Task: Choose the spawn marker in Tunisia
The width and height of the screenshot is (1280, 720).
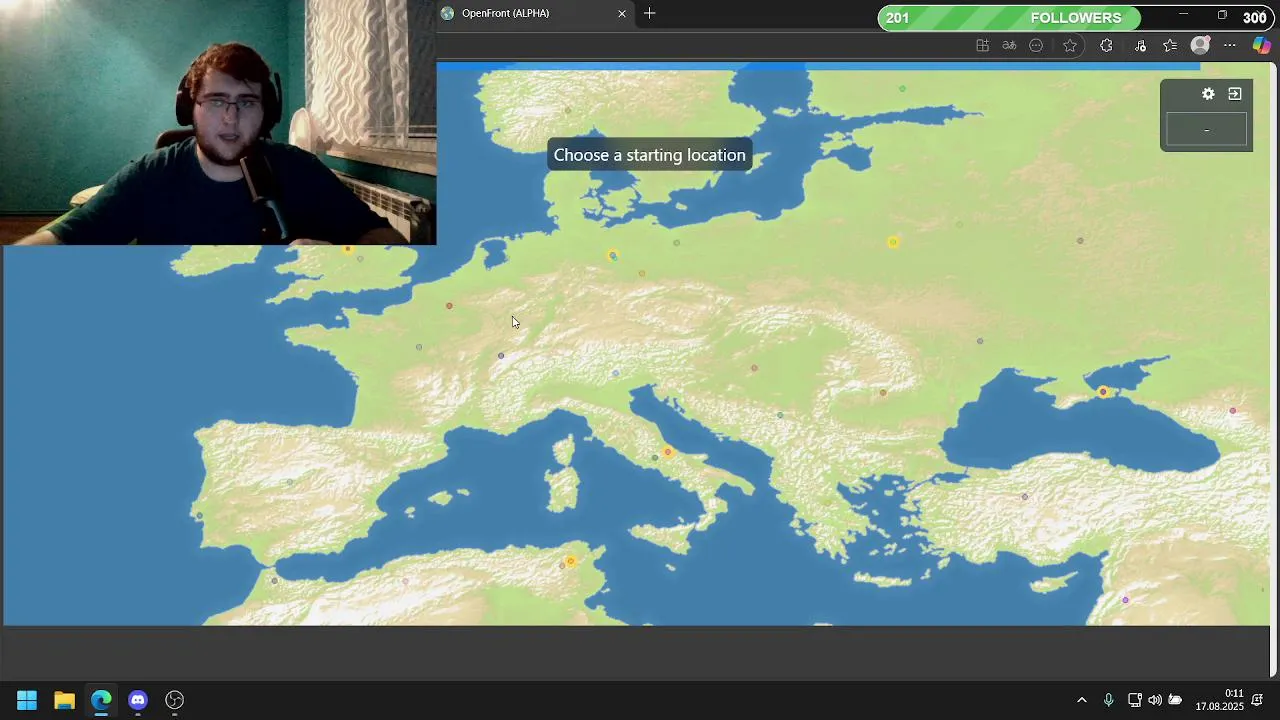Action: [x=570, y=561]
